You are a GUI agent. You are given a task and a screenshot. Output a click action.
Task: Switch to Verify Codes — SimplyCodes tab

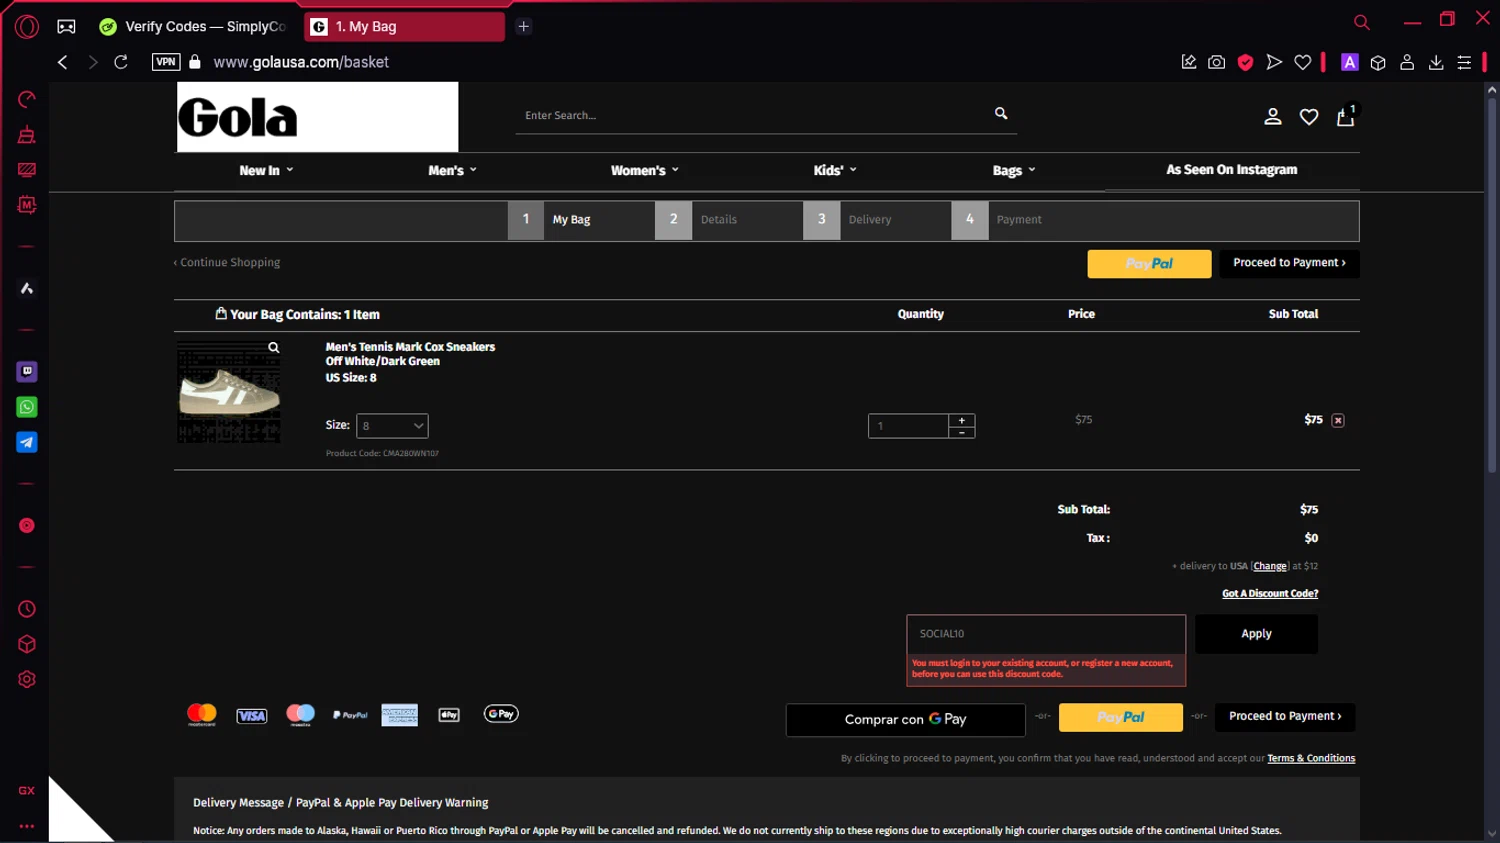(193, 27)
